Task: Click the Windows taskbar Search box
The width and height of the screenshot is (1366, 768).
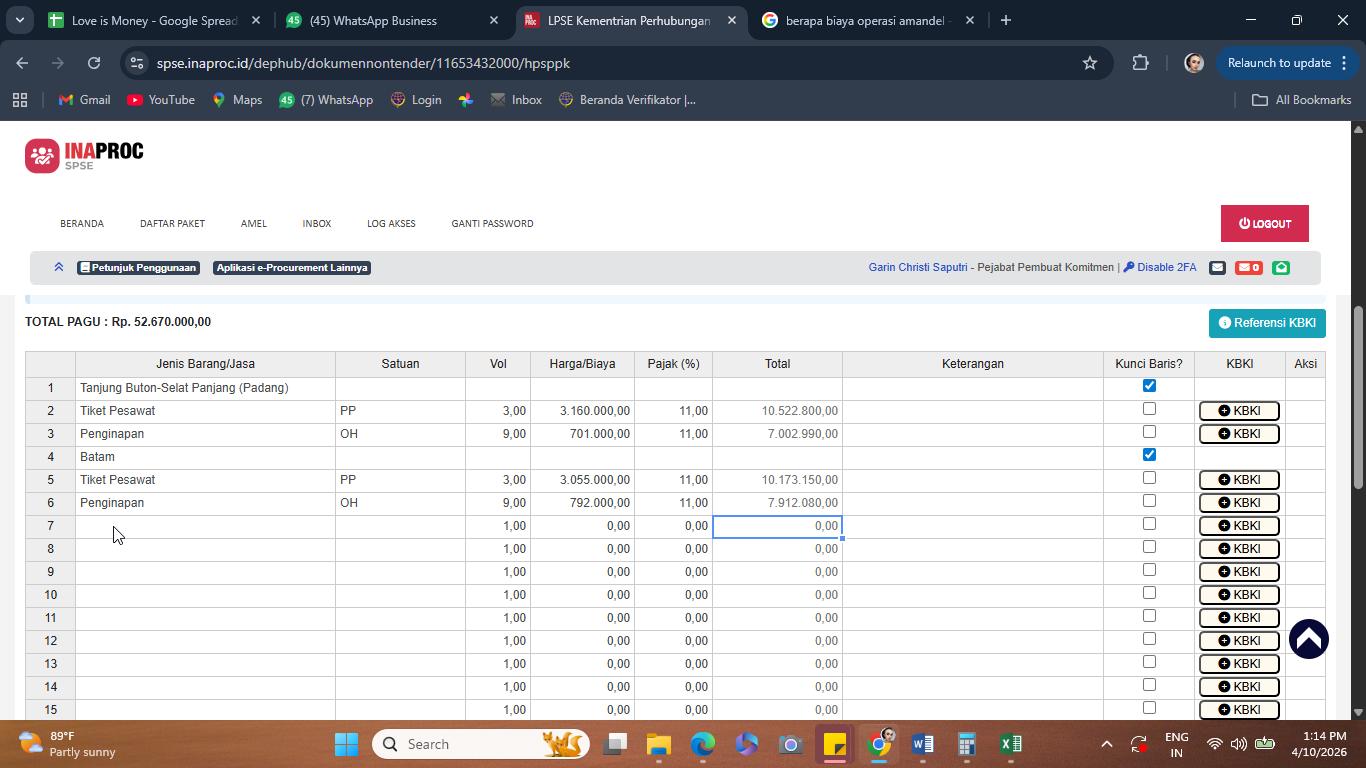Action: 482,744
